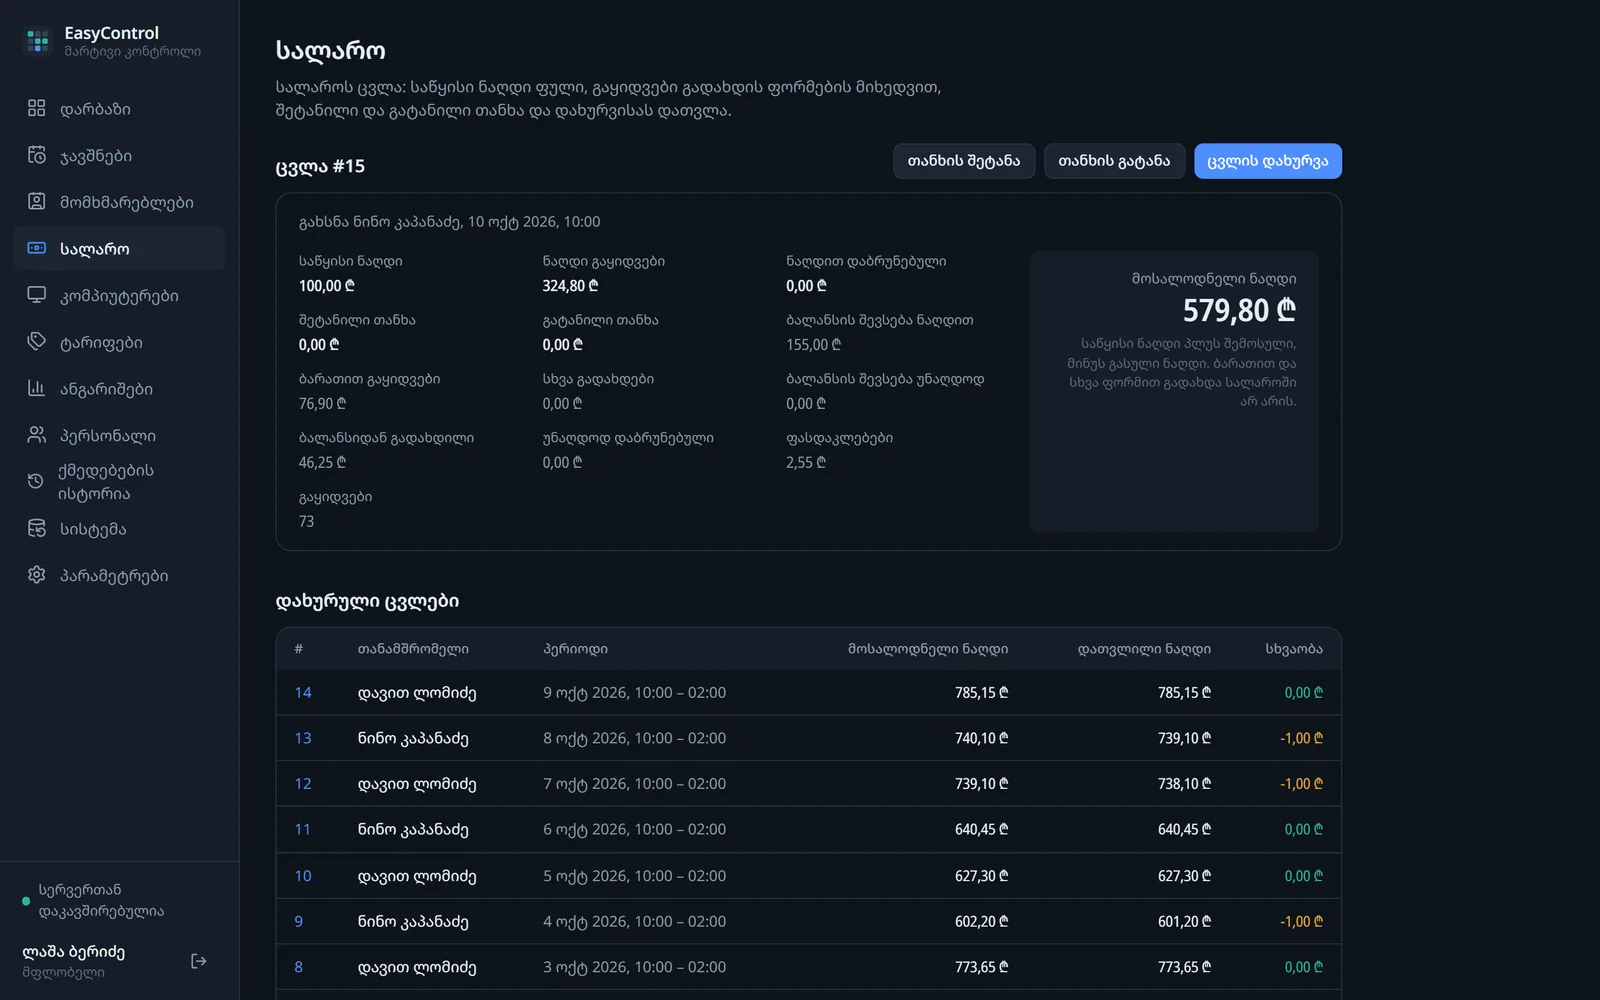
Task: Click the logout arrow icon beside ლაშა ბერიძე
Action: point(199,961)
